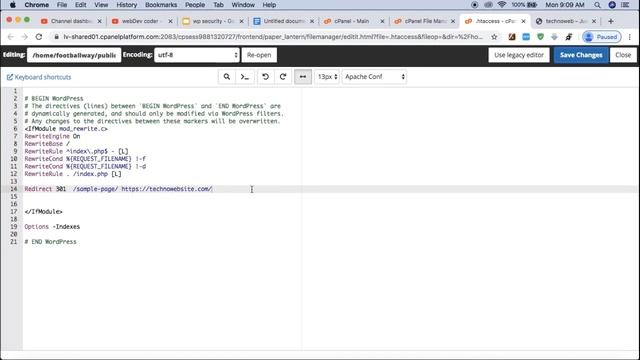Undo the last edit
640x360 pixels.
(x=266, y=77)
